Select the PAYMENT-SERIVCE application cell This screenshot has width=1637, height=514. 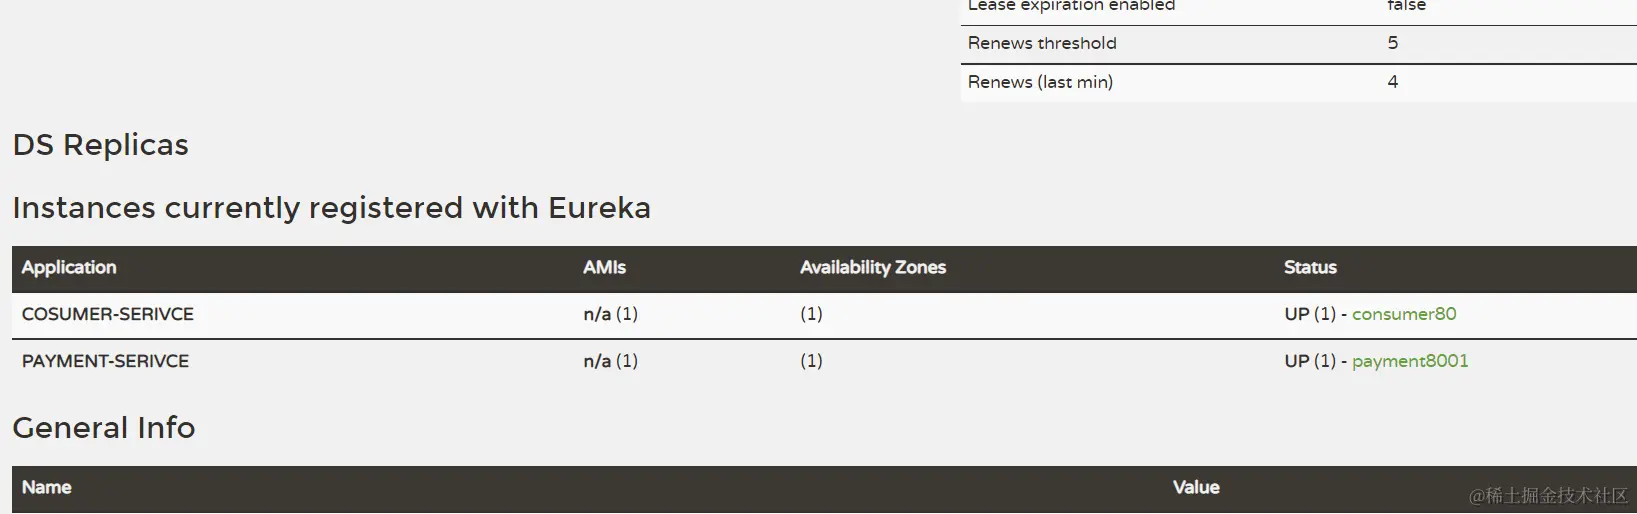click(105, 361)
